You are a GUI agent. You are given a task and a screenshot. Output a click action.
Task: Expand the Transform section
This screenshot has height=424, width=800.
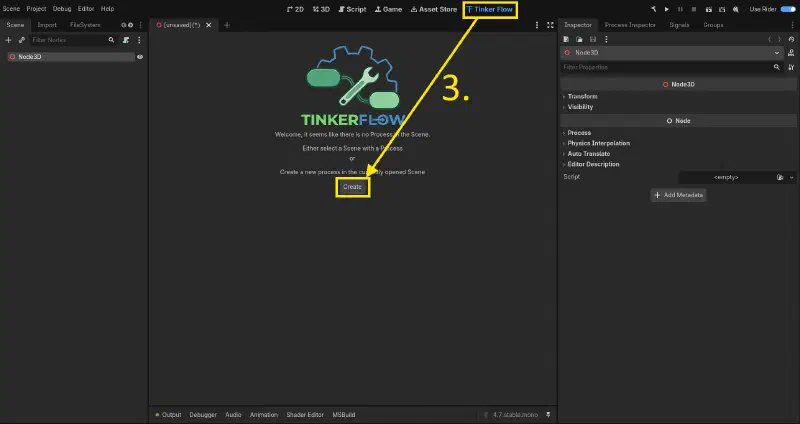coord(580,96)
